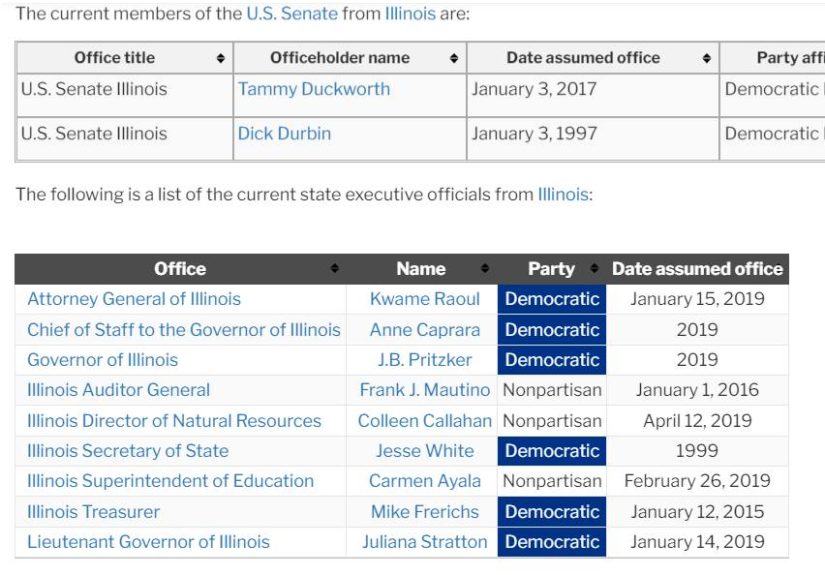This screenshot has height=575, width=825.
Task: Sort executive table by Party arrows
Action: coord(594,269)
